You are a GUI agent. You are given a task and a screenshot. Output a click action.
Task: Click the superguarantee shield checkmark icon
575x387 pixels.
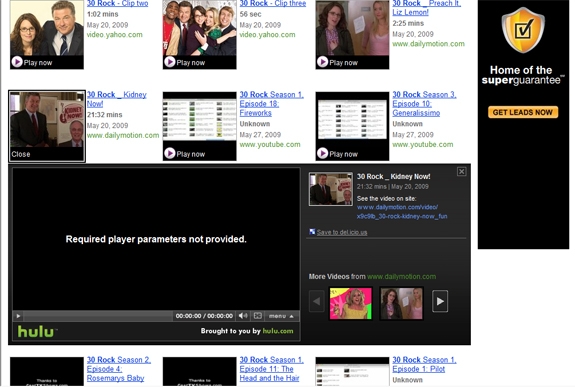click(523, 30)
